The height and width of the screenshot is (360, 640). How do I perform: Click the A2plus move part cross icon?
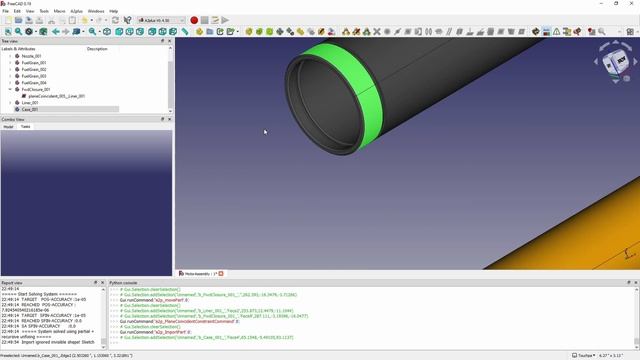pos(280,31)
